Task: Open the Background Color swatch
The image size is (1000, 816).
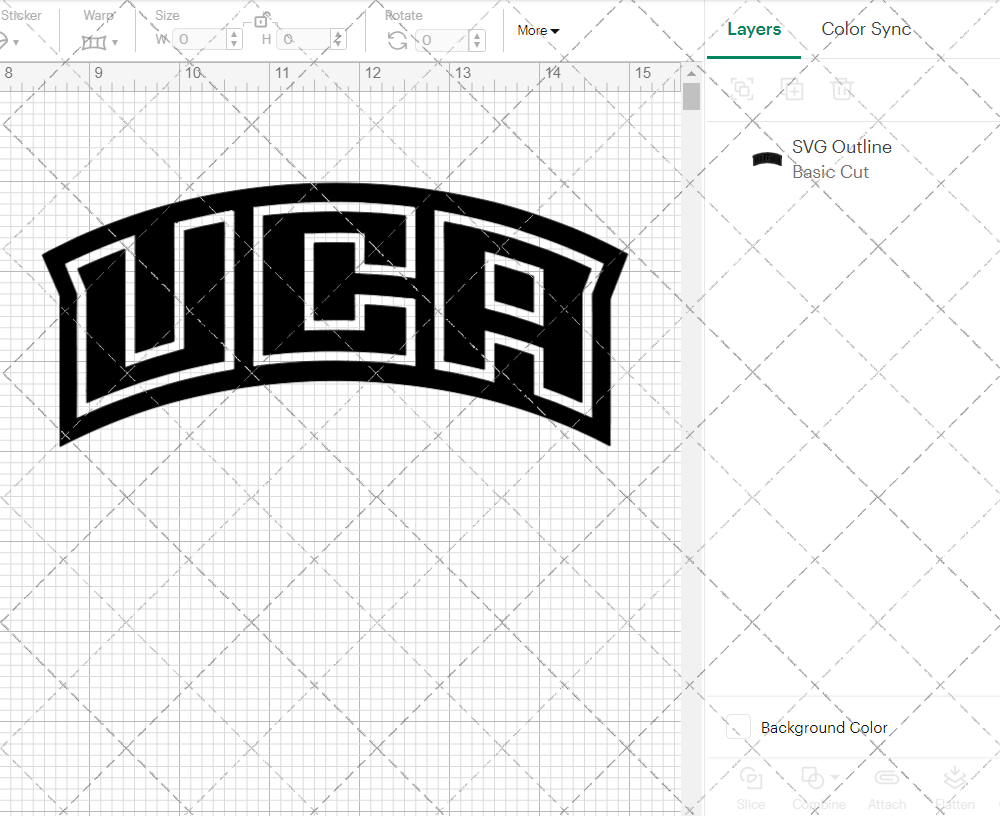Action: 737,727
